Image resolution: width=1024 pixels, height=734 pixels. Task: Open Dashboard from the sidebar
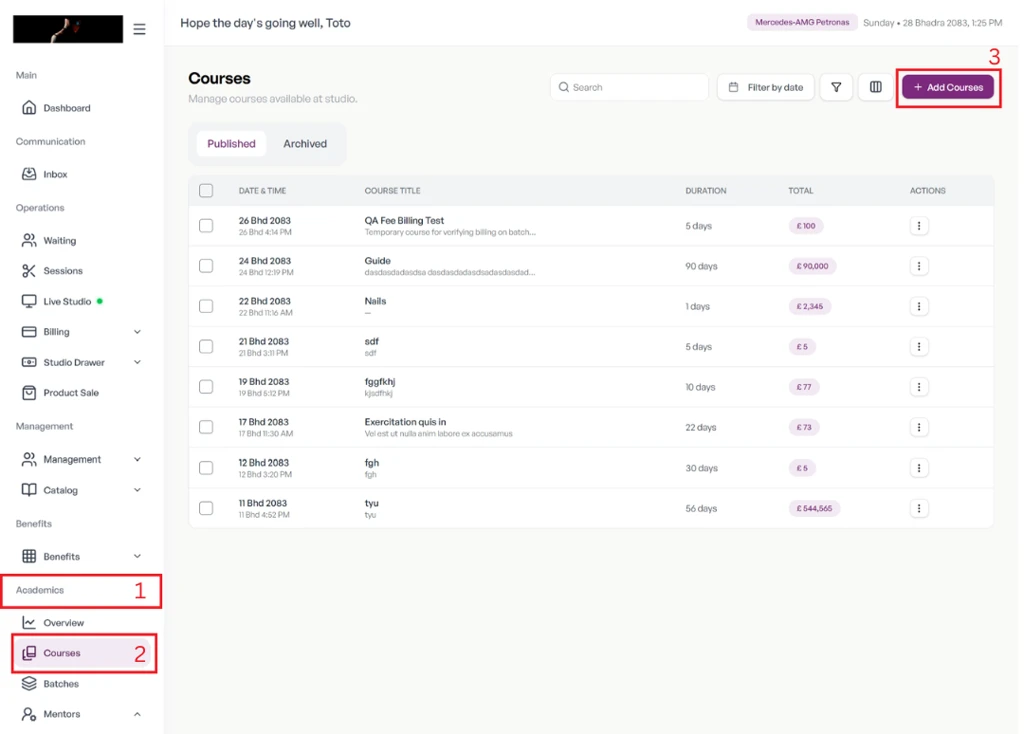click(56, 108)
